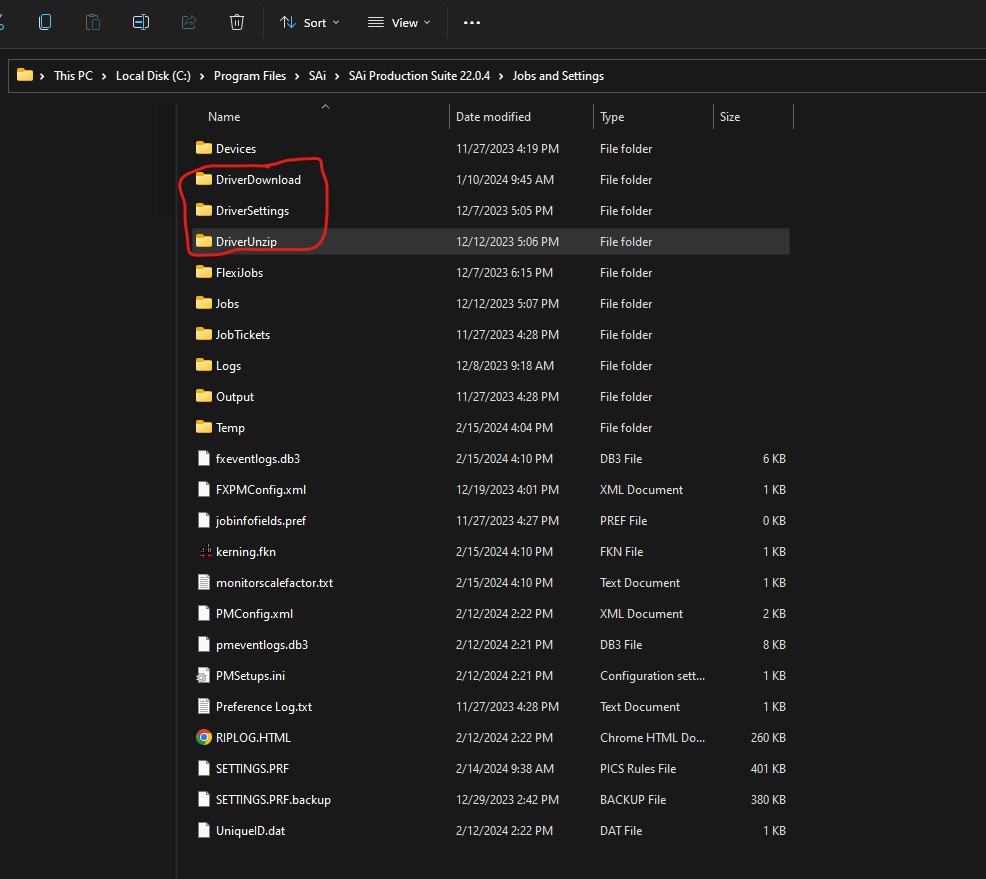Select the DriverUnzip folder icon
Screen dimensions: 986x879
(204, 241)
